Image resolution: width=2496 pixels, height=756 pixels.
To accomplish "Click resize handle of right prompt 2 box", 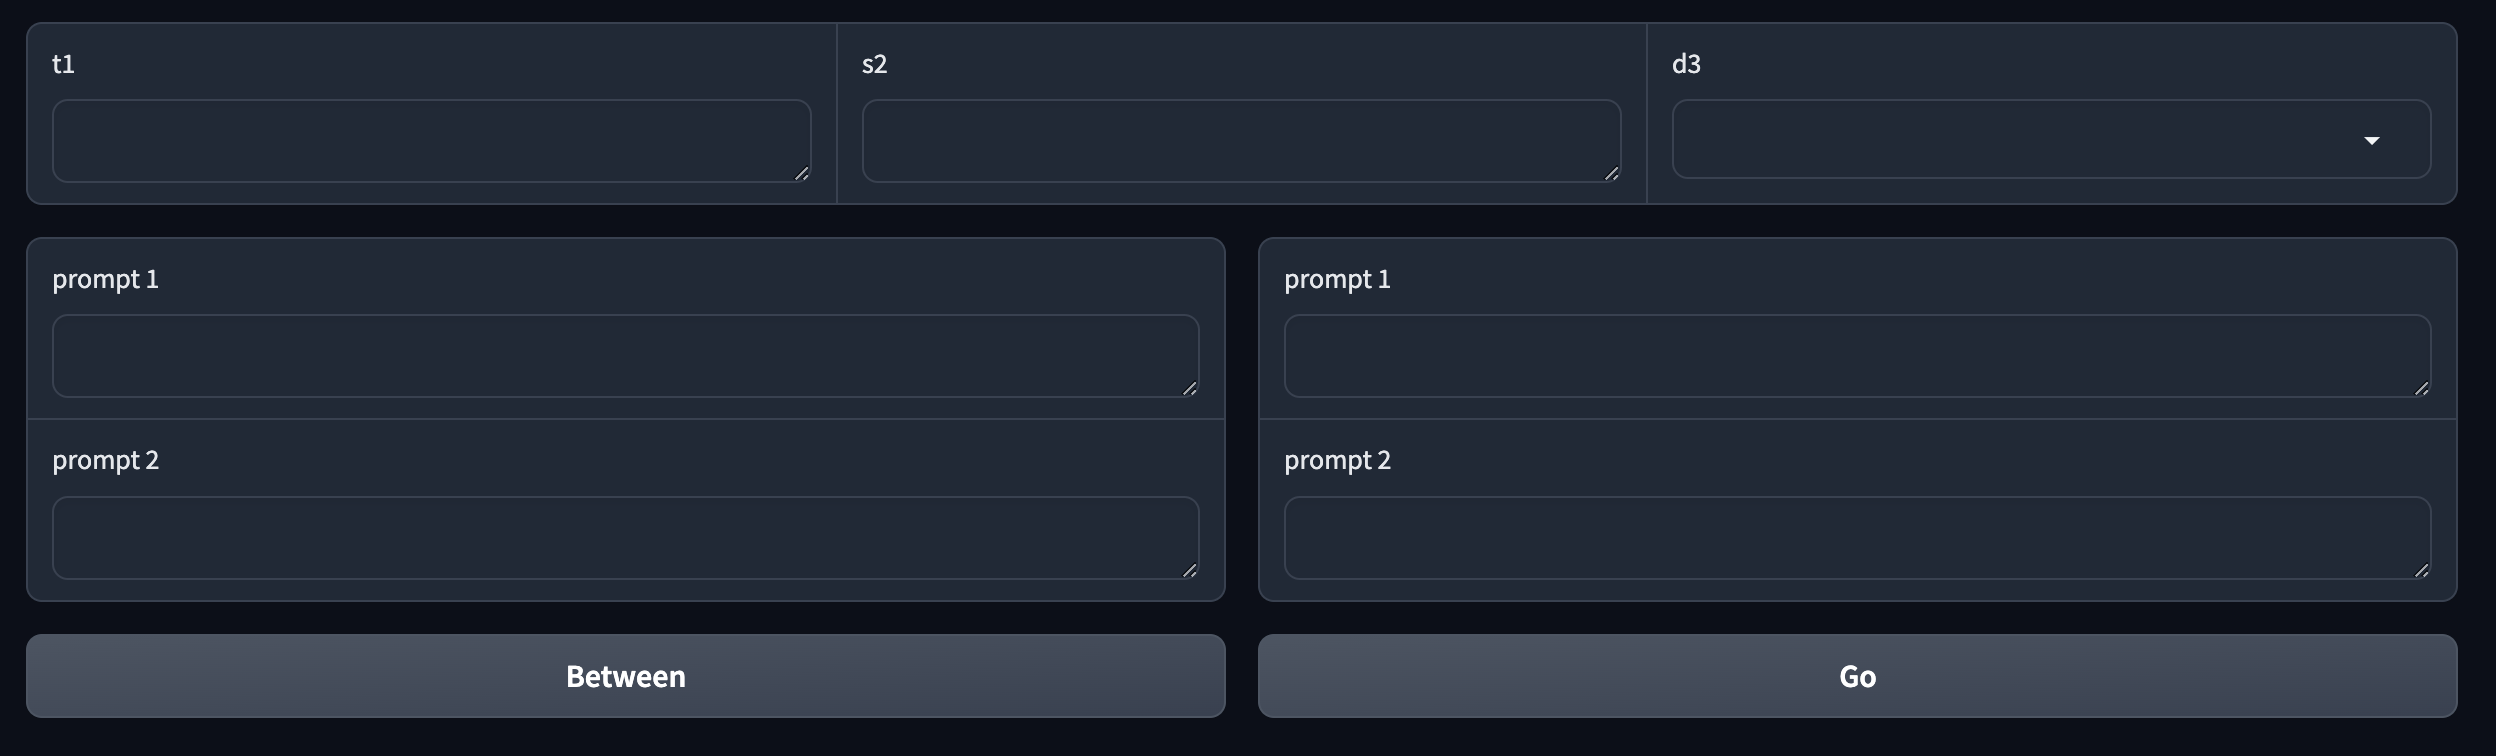I will (2422, 571).
